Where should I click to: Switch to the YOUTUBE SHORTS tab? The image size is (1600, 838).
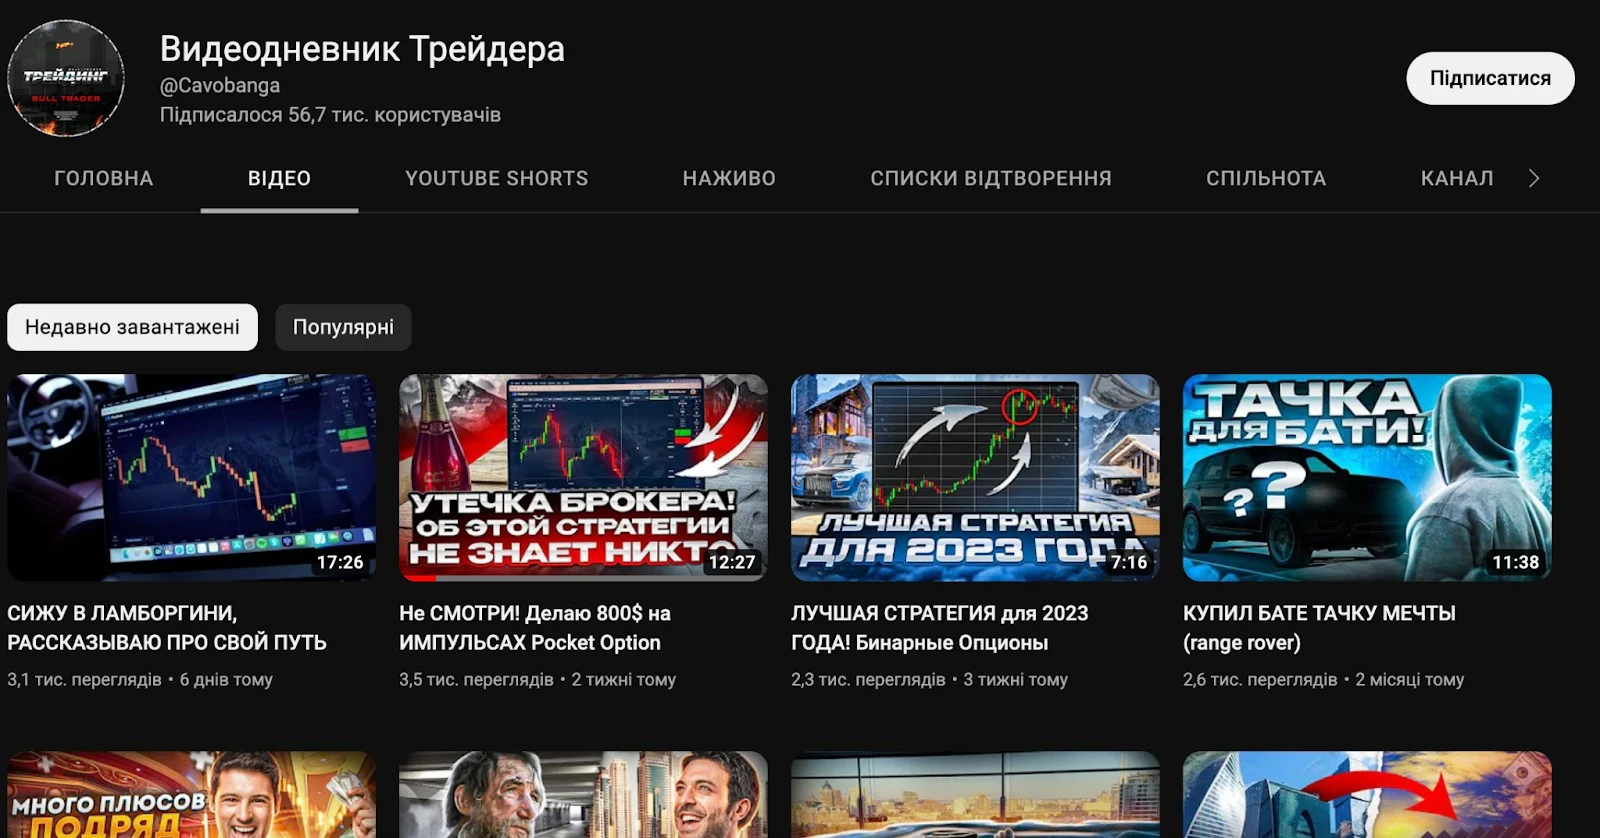click(x=497, y=178)
